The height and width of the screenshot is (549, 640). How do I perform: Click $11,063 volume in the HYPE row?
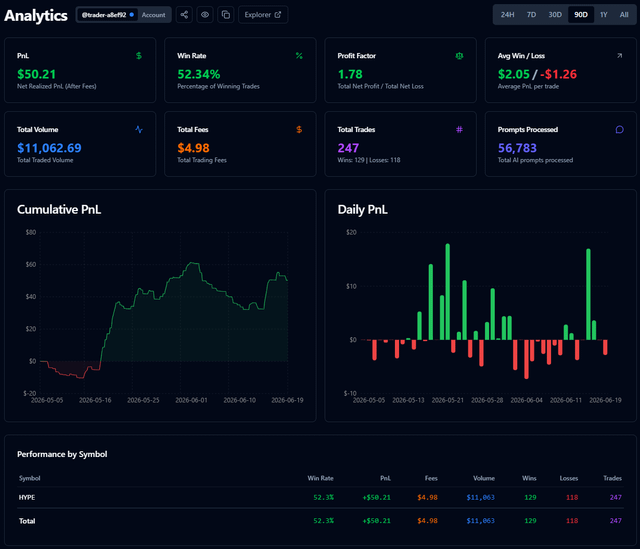[x=480, y=498]
